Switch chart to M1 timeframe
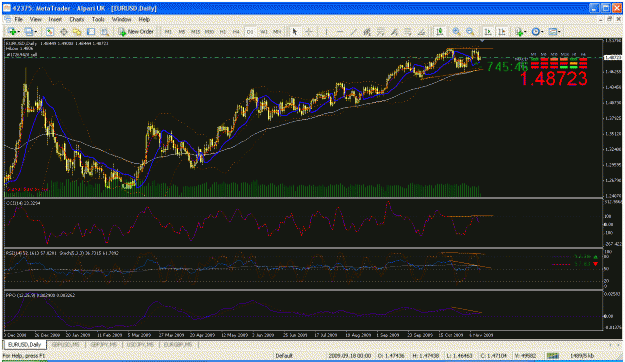625x362 pixels. pos(168,31)
